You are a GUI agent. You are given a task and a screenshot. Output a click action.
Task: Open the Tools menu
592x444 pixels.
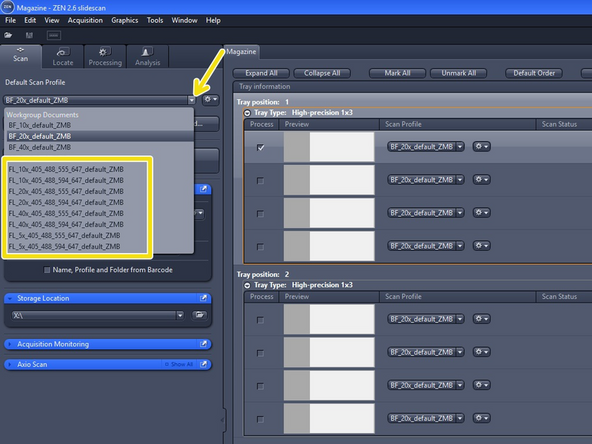(155, 20)
